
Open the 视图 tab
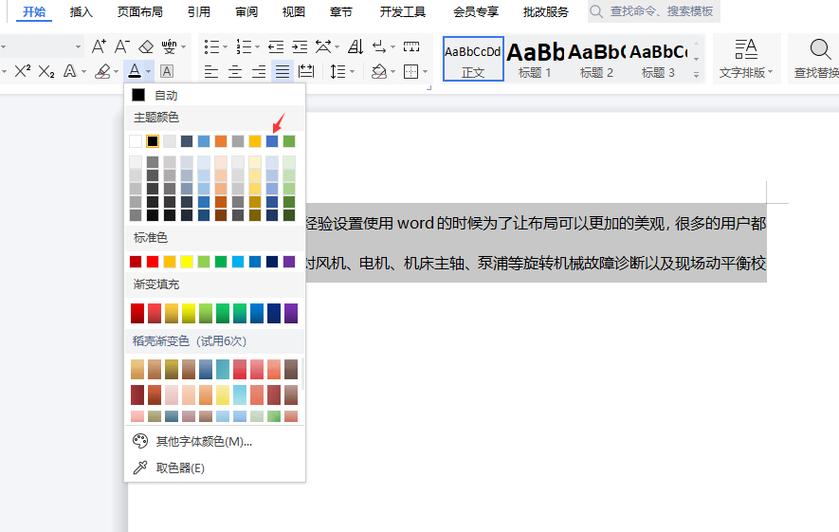293,12
